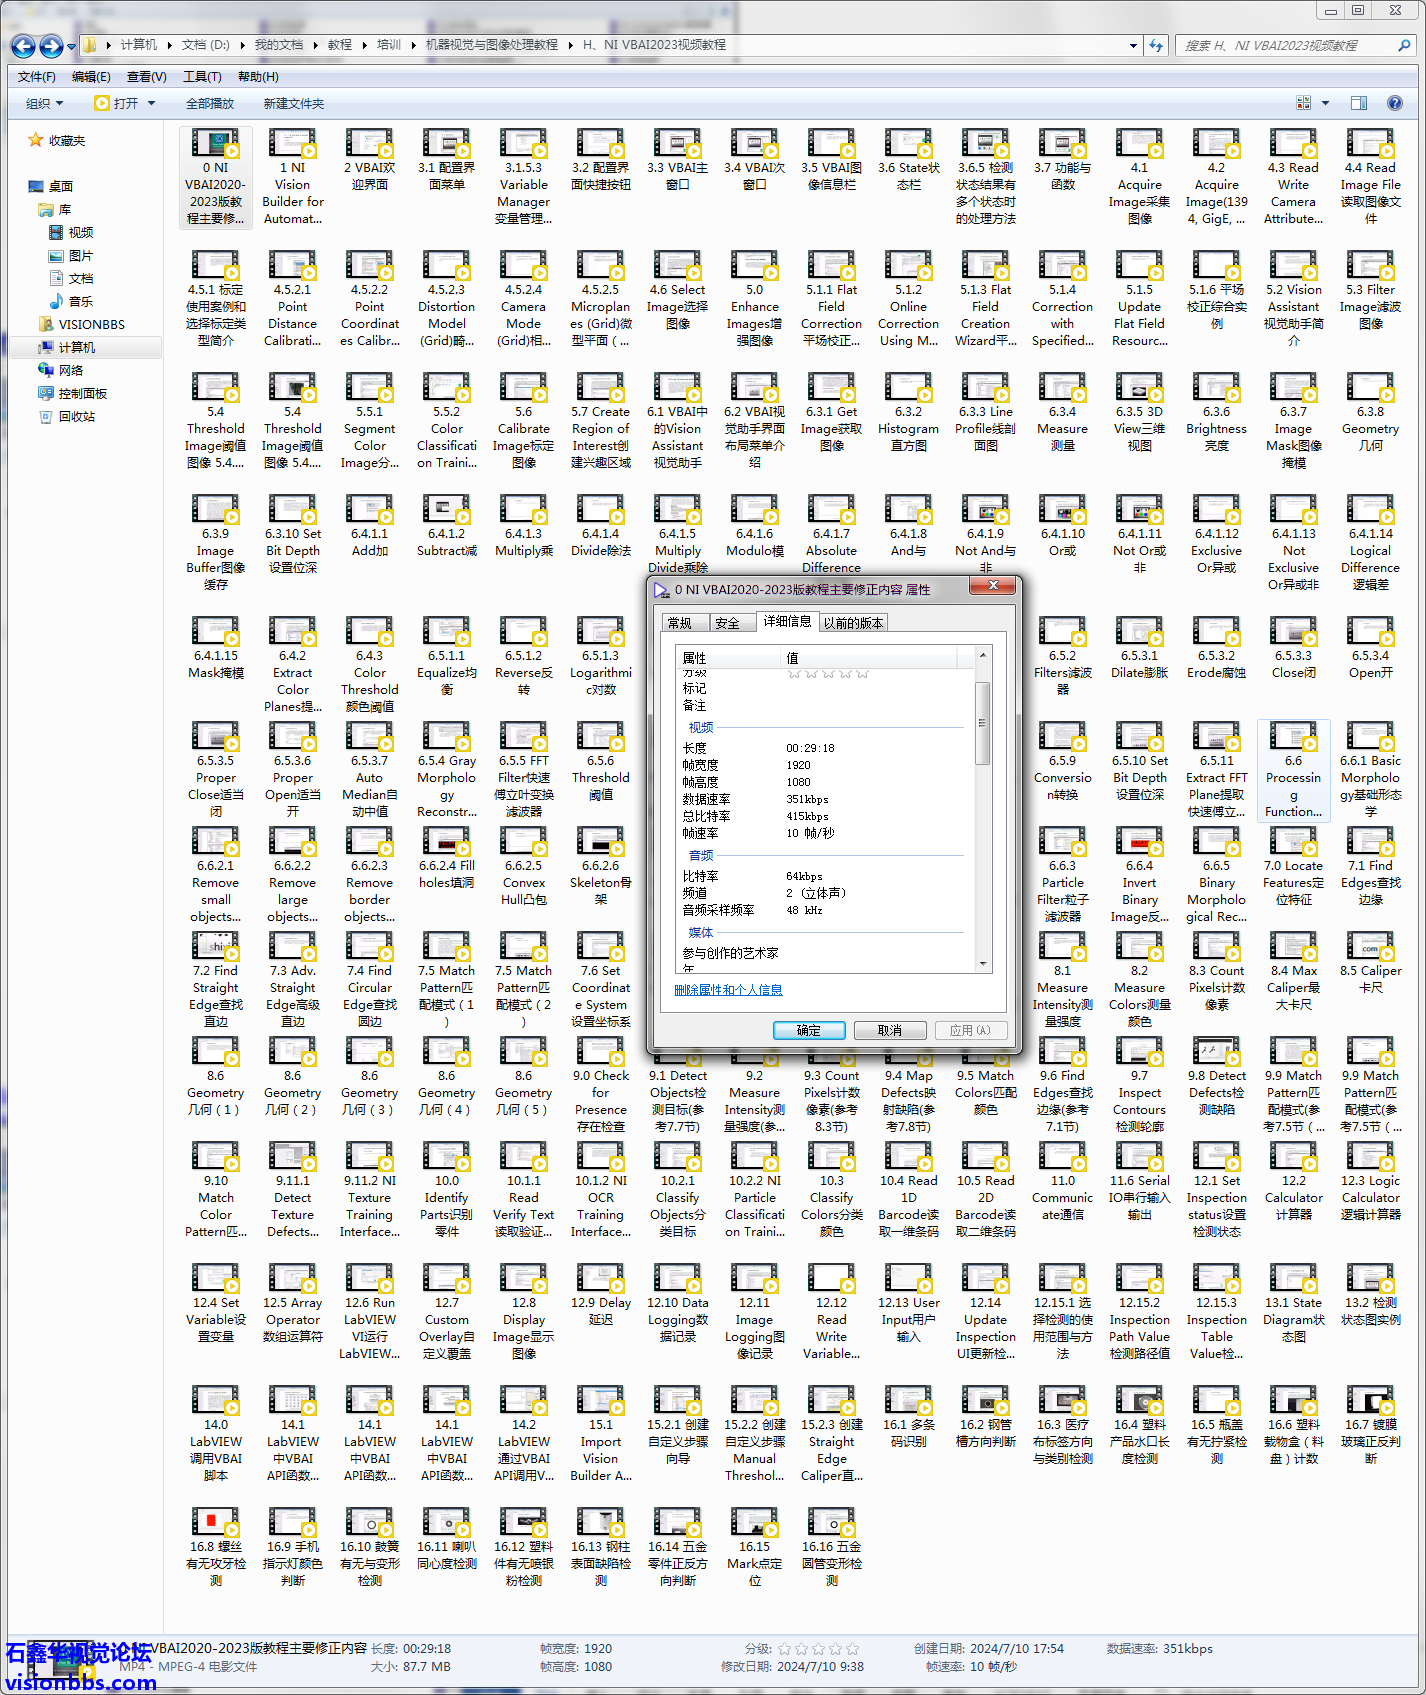Select Computer (计算机) in navigation pane
The width and height of the screenshot is (1426, 1695).
click(67, 347)
